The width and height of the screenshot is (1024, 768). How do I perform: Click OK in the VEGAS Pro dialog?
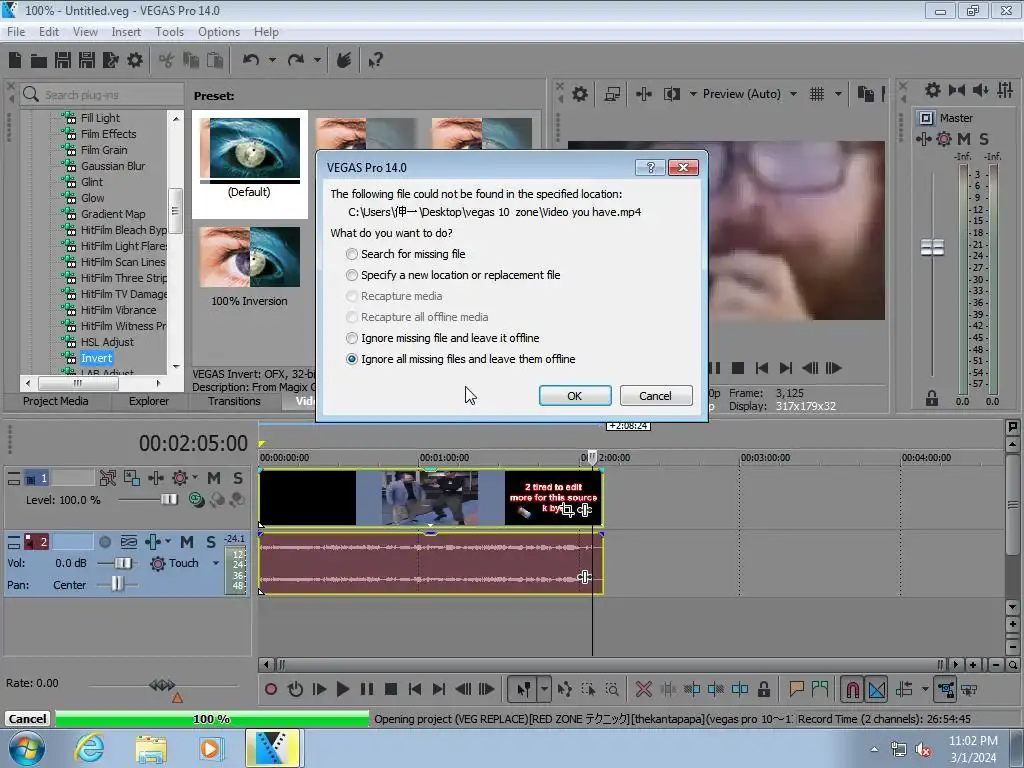coord(575,396)
